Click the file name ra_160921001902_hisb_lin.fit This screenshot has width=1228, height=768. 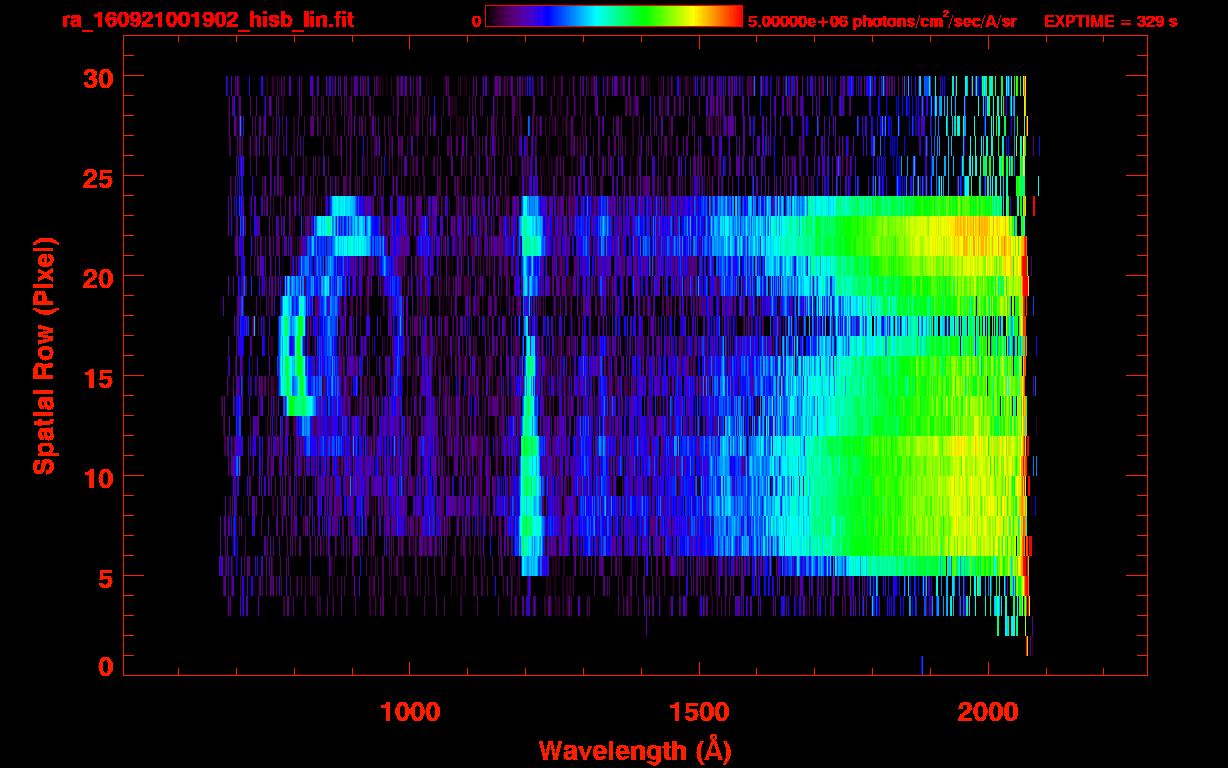point(207,20)
